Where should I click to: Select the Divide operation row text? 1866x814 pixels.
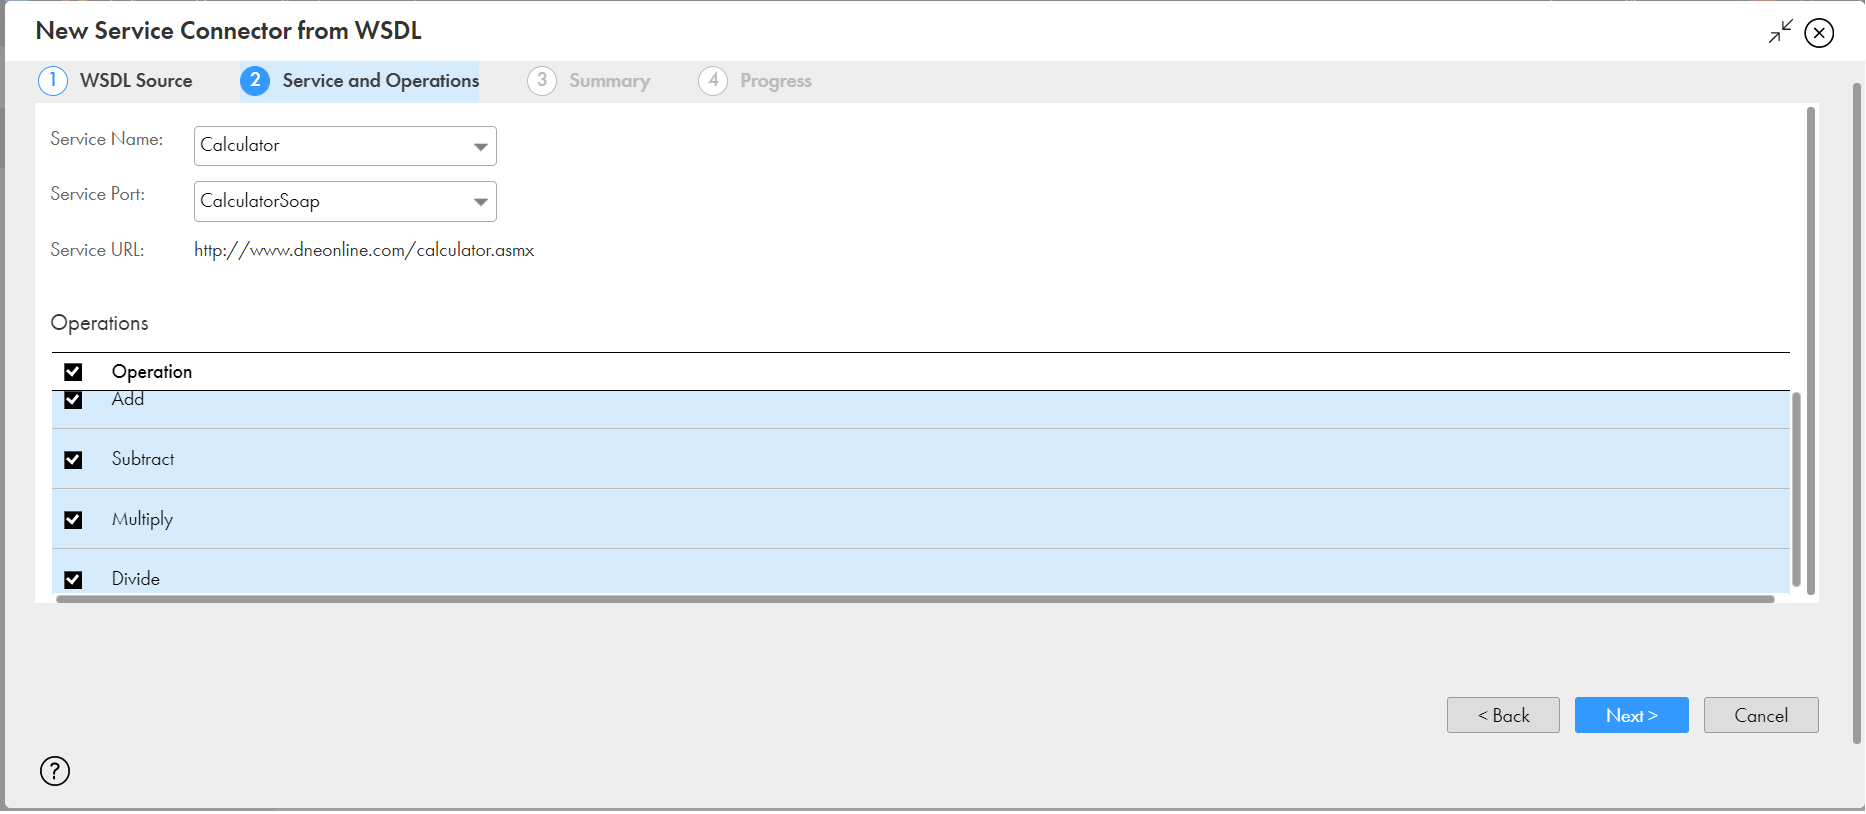point(136,579)
